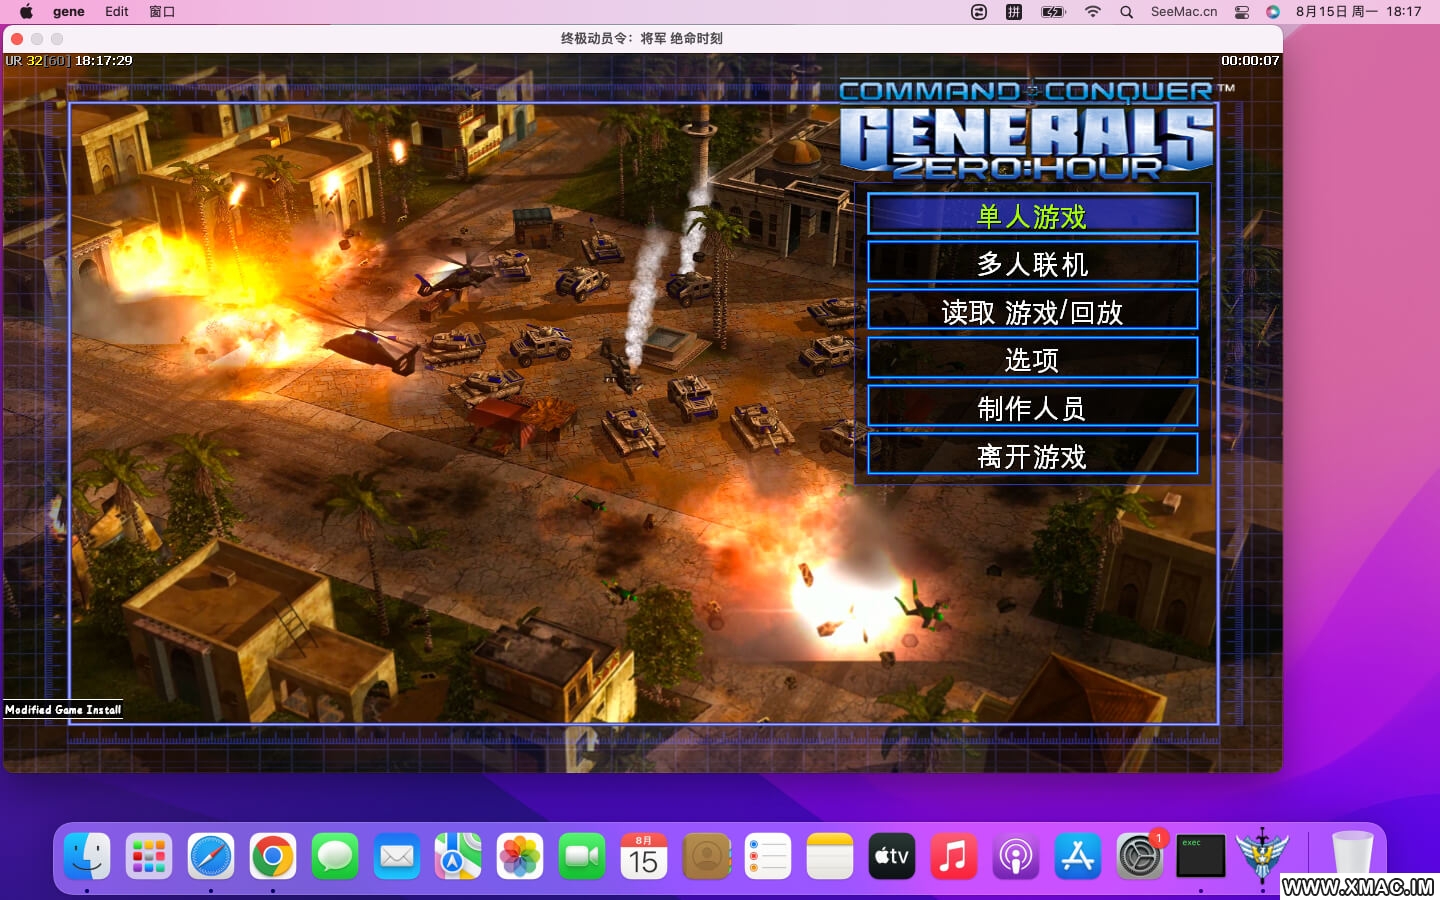Screen dimensions: 1440x900
Task: Click the Modified Game Install label
Action: [63, 710]
